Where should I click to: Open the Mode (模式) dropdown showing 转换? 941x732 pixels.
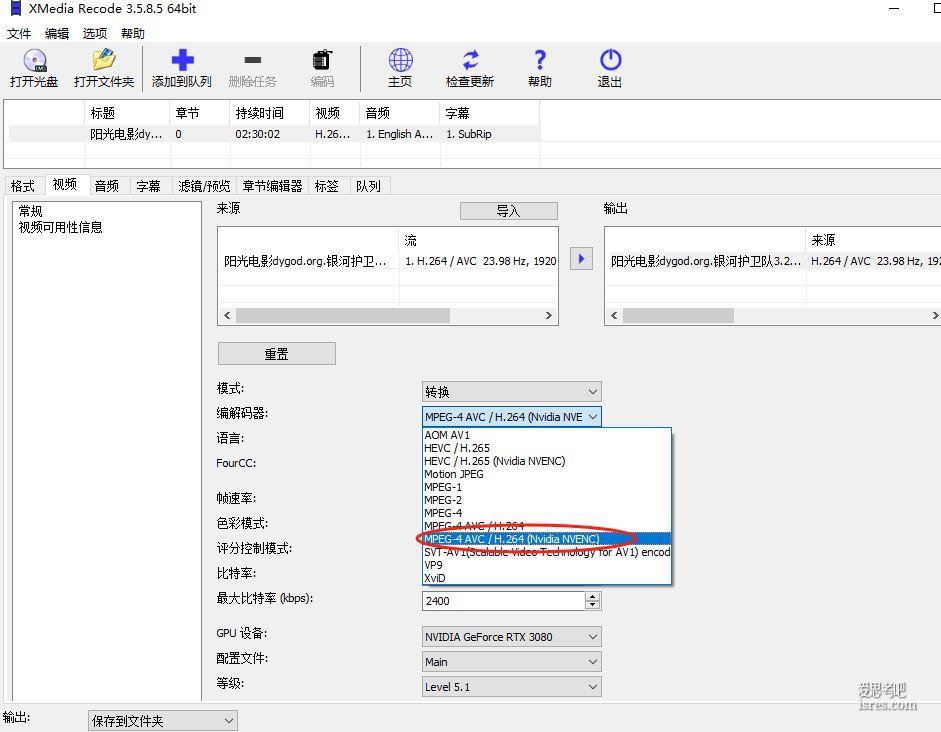tap(512, 392)
